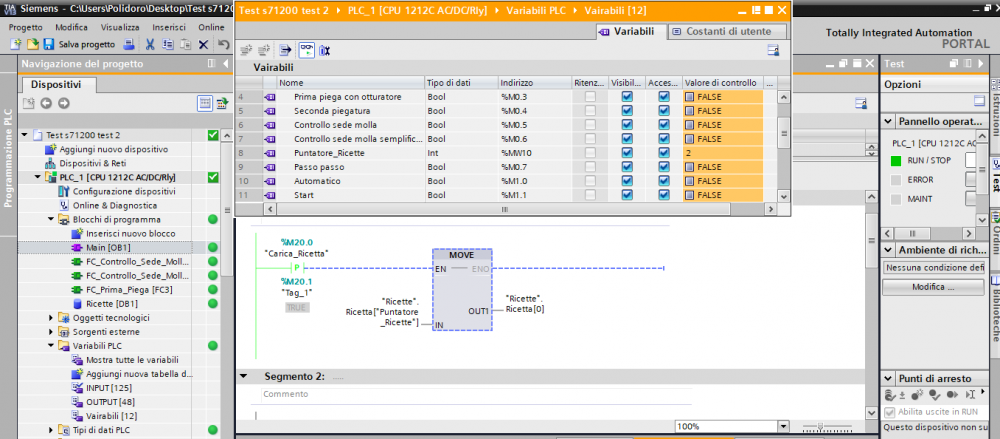Toggle Accessibile checkbox for Seconda piegatura

pos(664,110)
